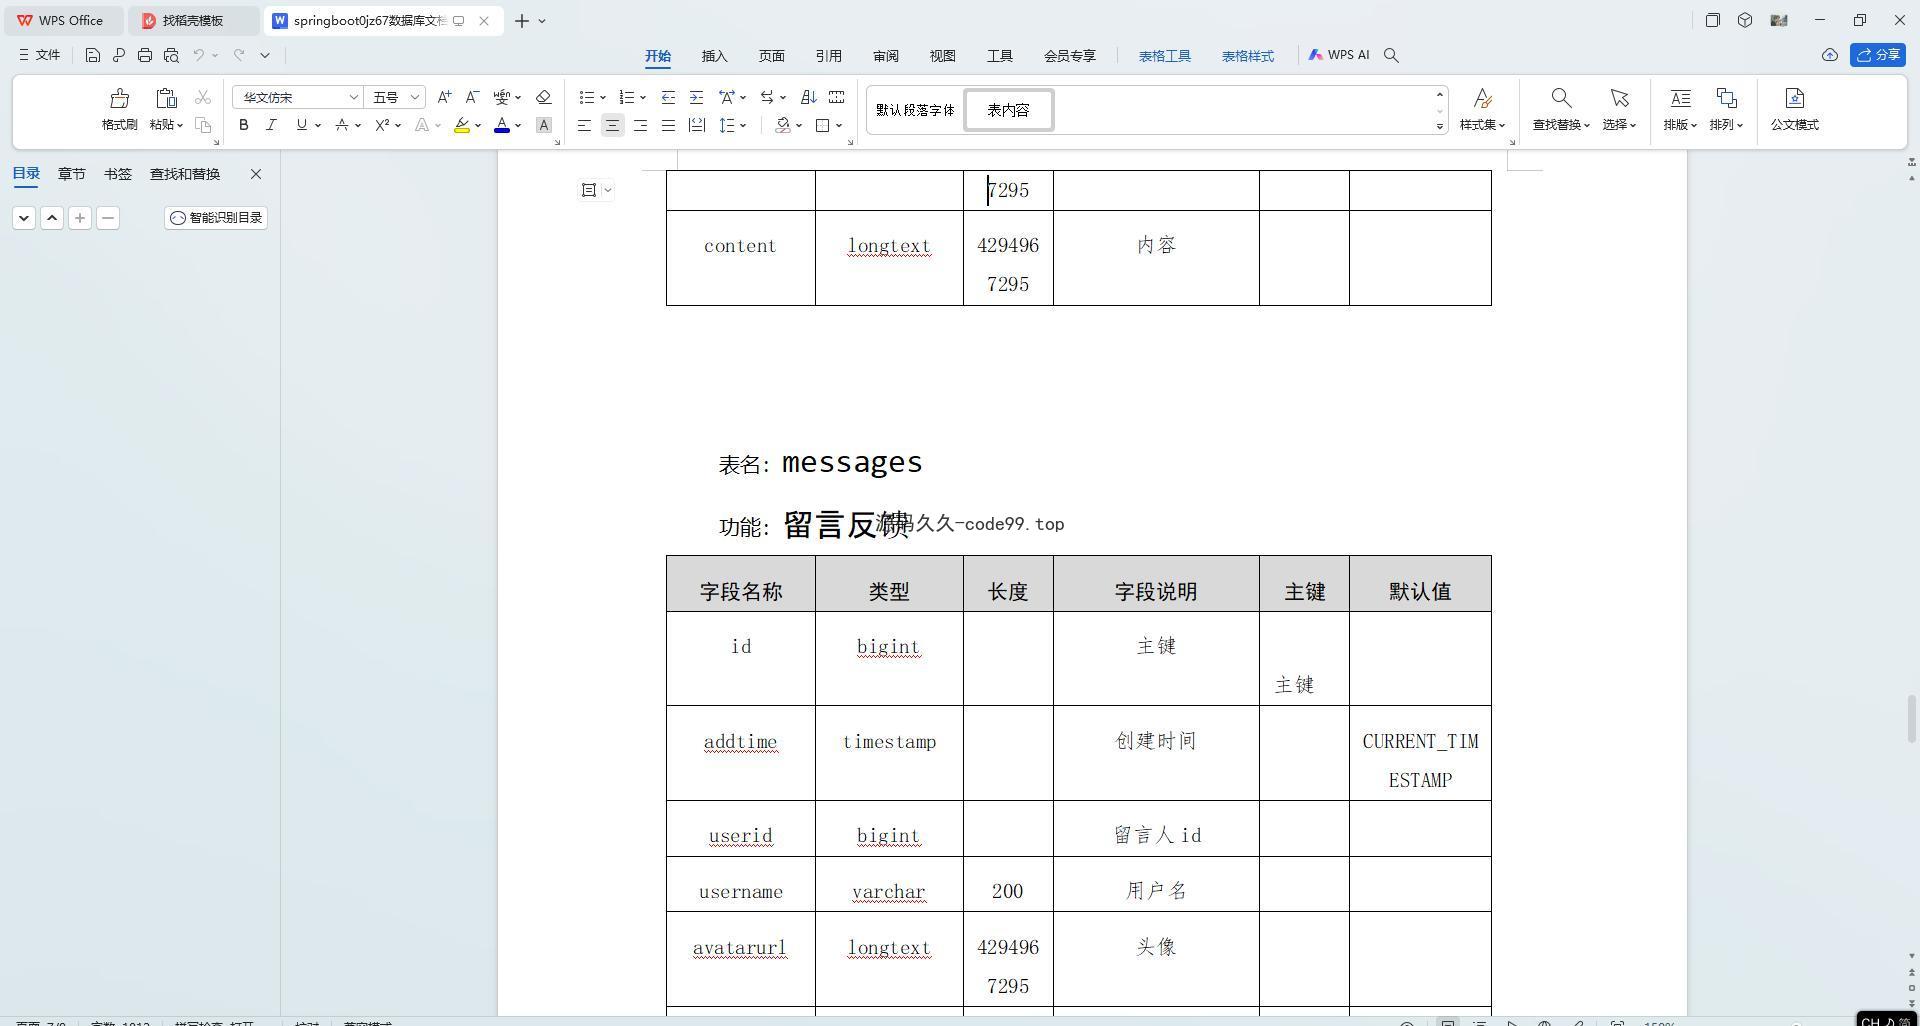
Task: Switch to the 页面 (Page) tab
Action: tap(771, 56)
